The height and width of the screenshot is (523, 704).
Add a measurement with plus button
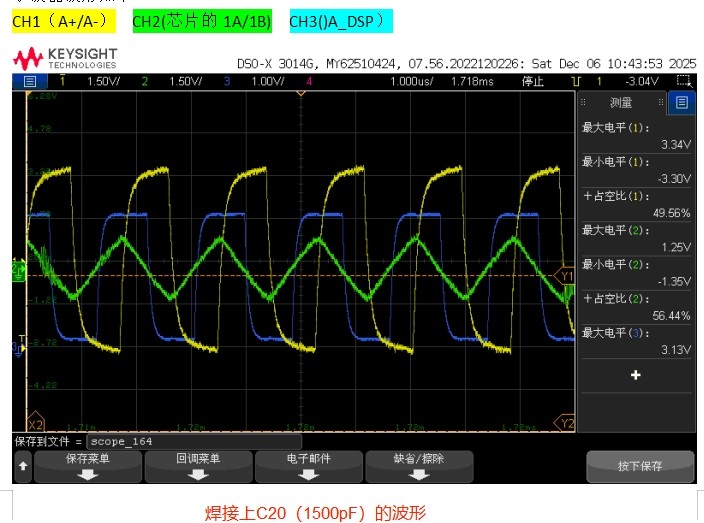635,375
